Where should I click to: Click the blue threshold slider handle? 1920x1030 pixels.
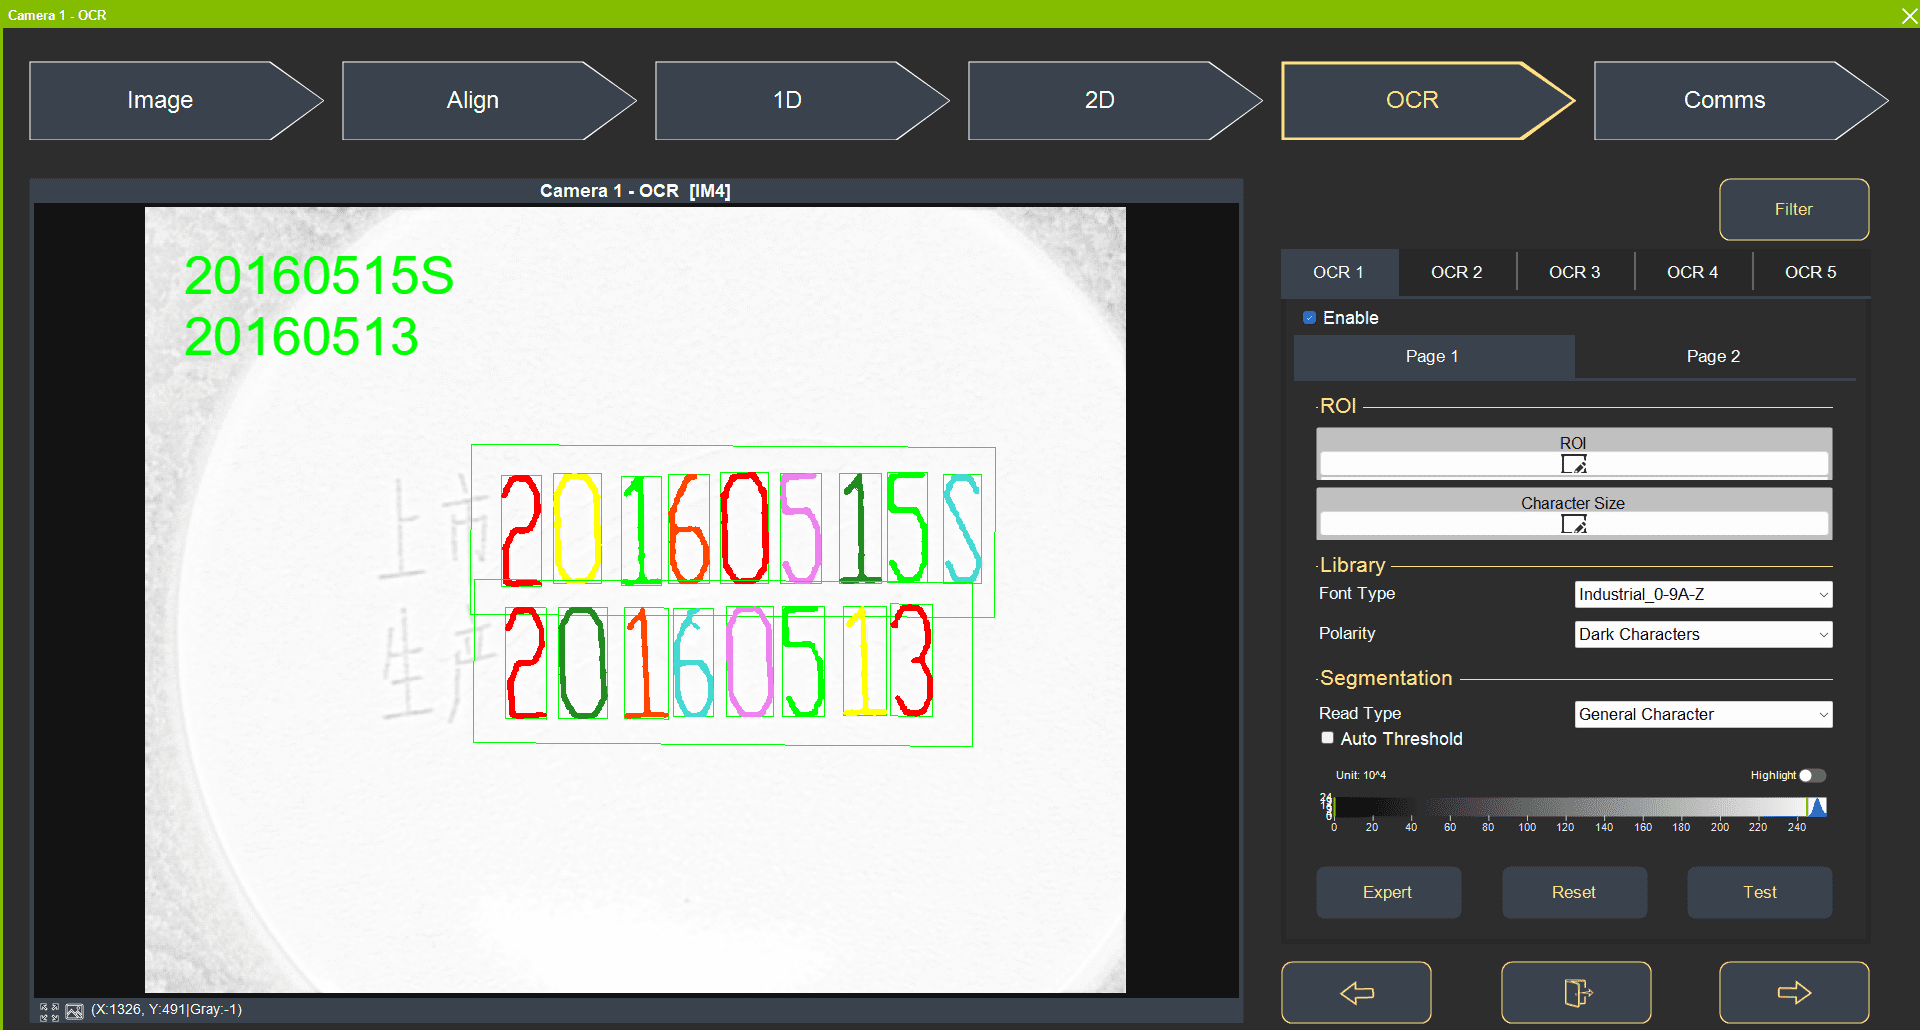point(1818,807)
